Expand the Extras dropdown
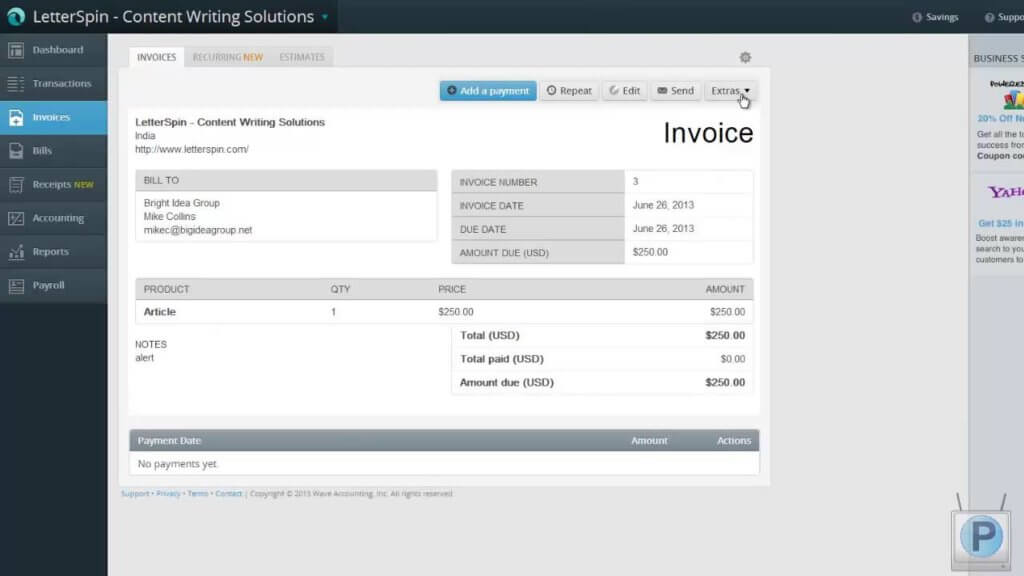 pos(730,91)
